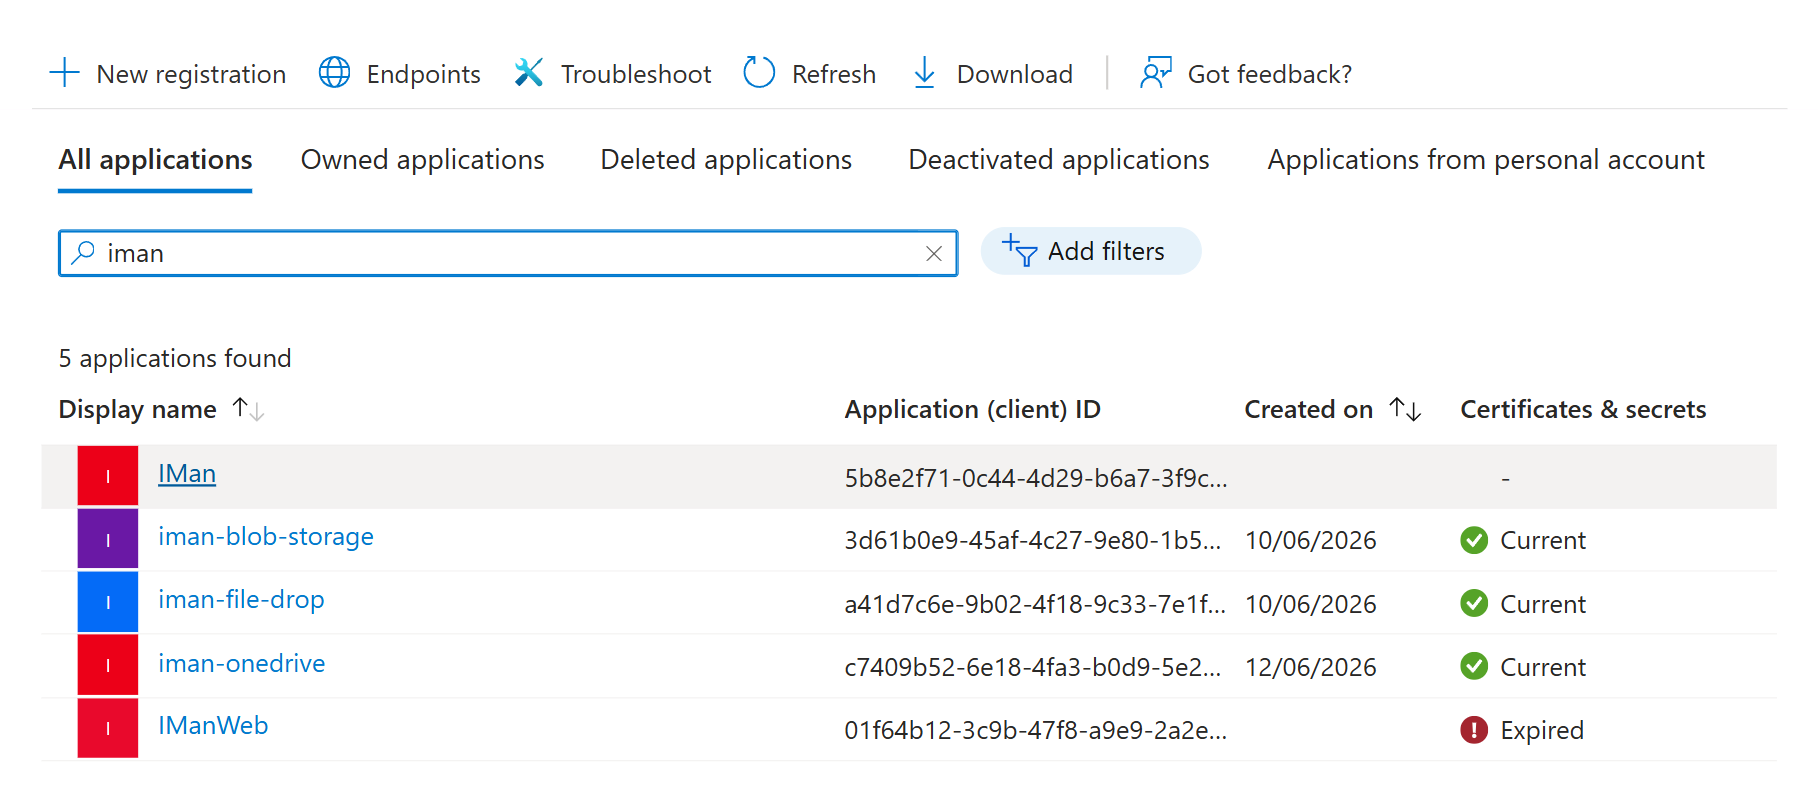Screen dimensions: 1818x796
Task: Click the Application (client) ID column header
Action: tap(973, 409)
